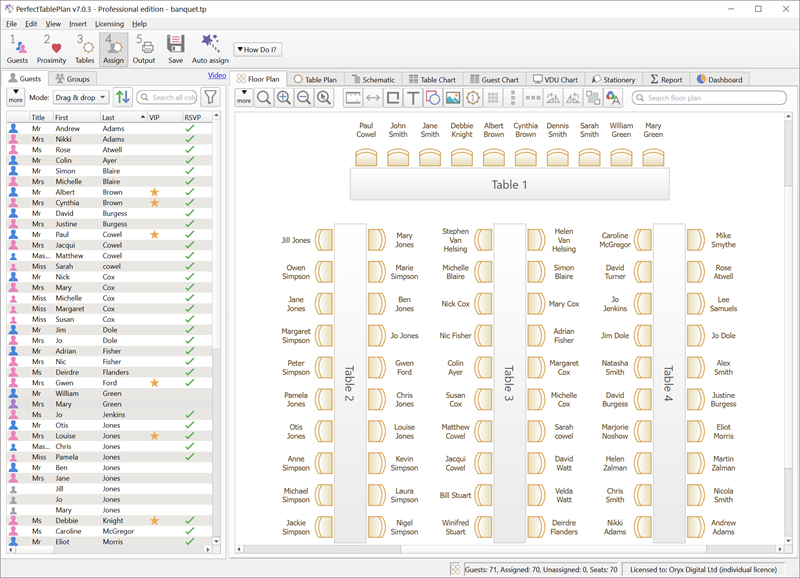Click the zoom out magnifier icon
Image resolution: width=800 pixels, height=578 pixels.
coord(304,98)
